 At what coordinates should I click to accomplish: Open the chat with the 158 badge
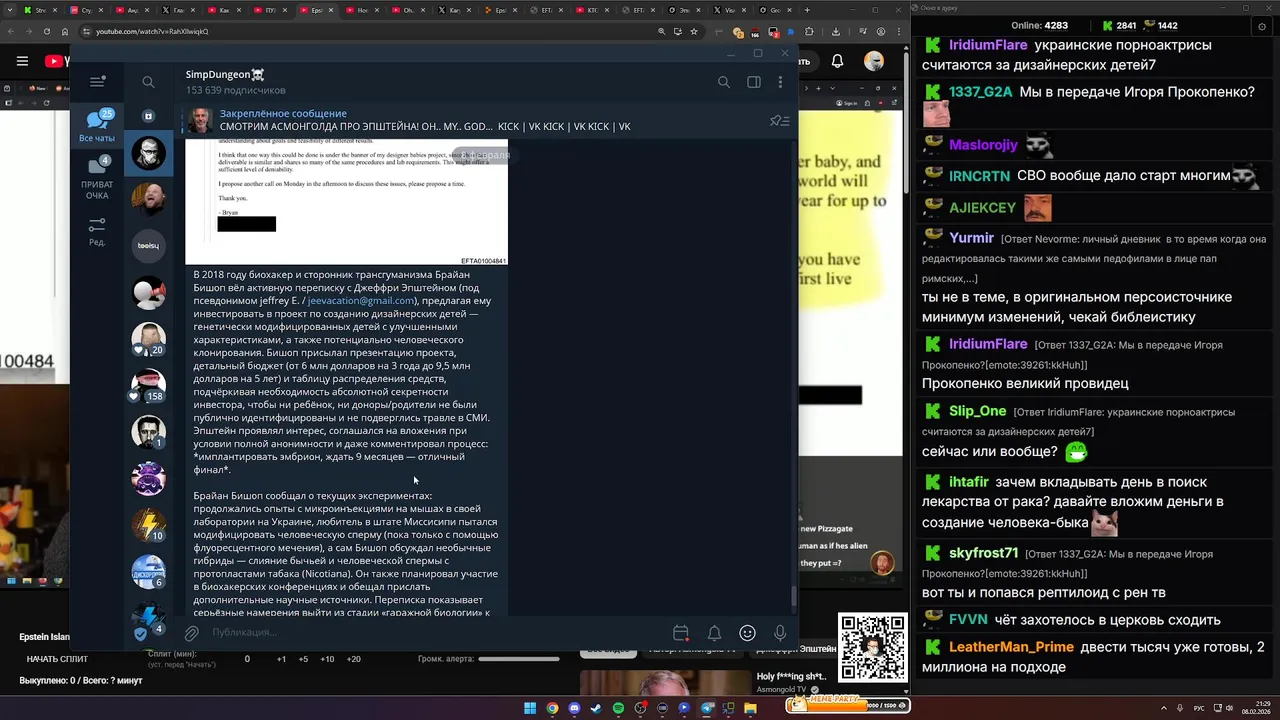tap(149, 386)
